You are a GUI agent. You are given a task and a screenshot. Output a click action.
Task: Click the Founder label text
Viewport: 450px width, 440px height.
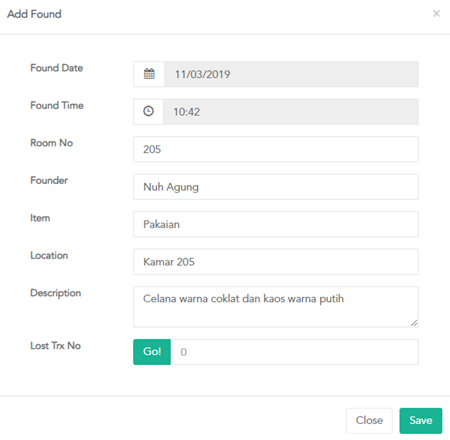(49, 180)
